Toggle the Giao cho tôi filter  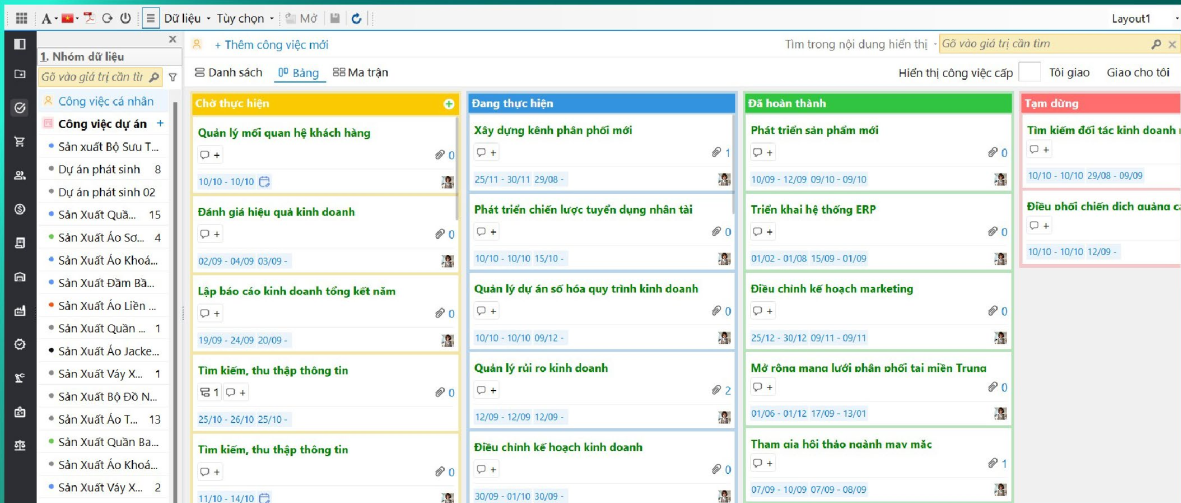pos(1137,73)
